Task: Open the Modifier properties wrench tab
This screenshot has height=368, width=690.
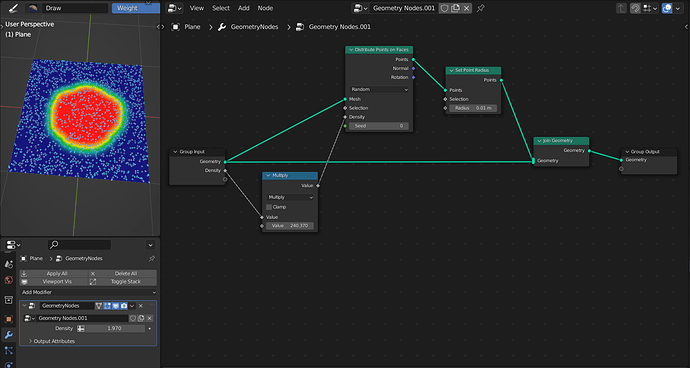Action: pos(9,335)
